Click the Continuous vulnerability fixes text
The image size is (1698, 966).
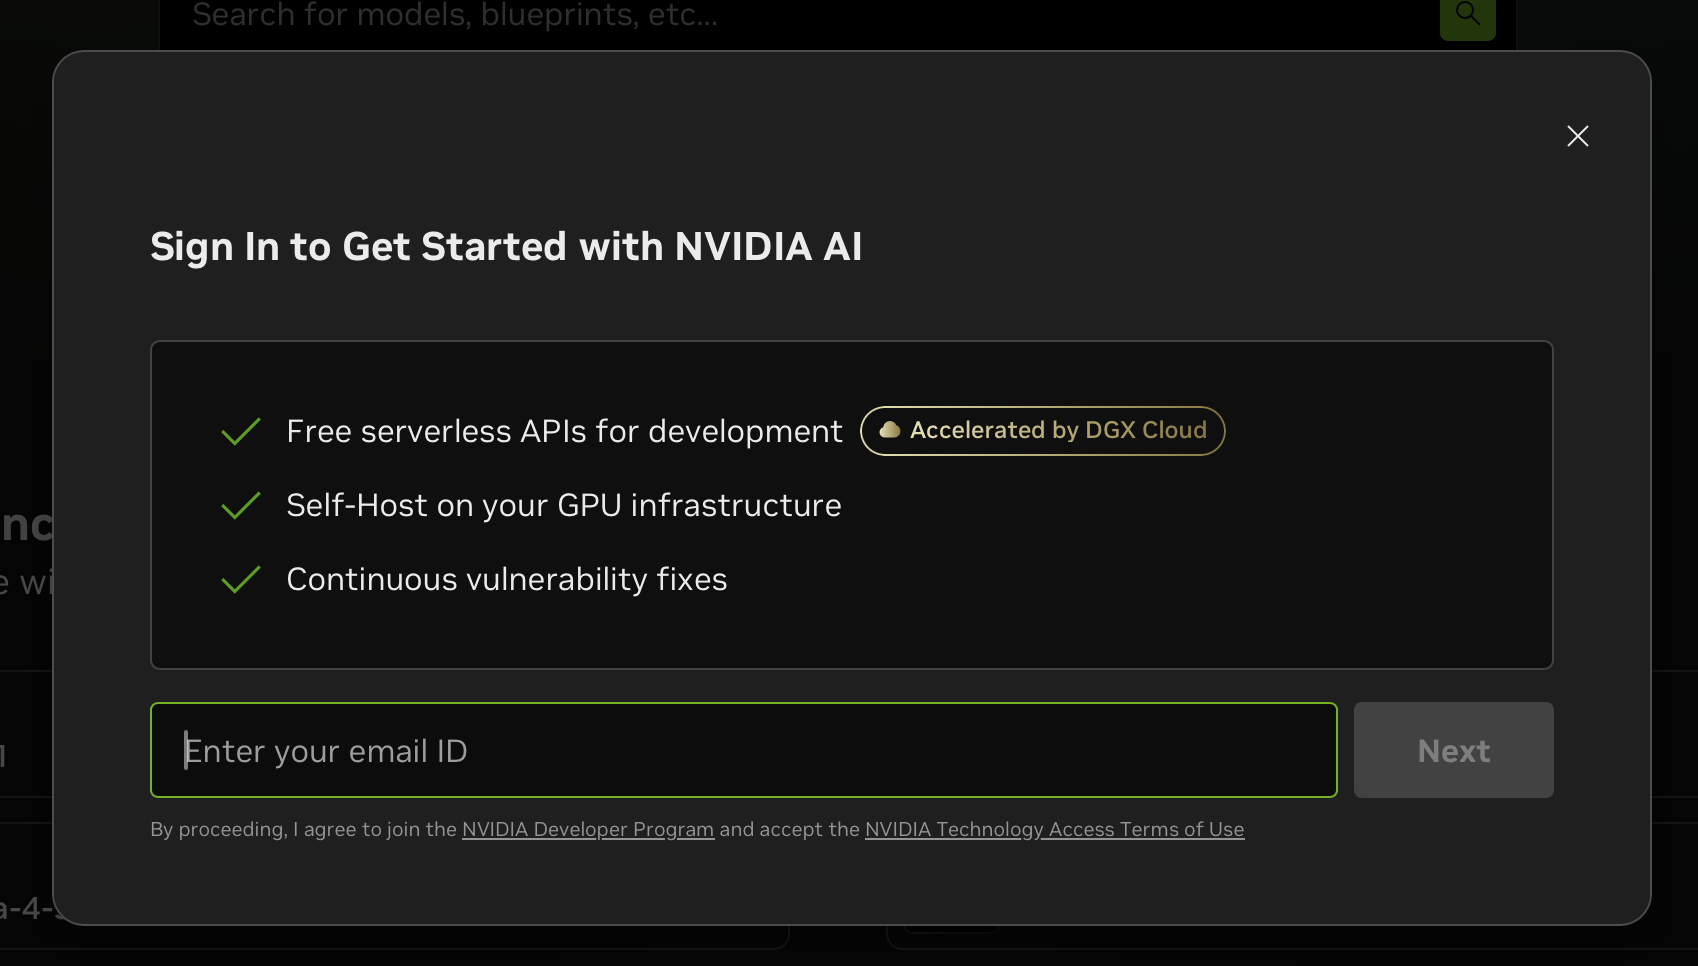(x=506, y=580)
